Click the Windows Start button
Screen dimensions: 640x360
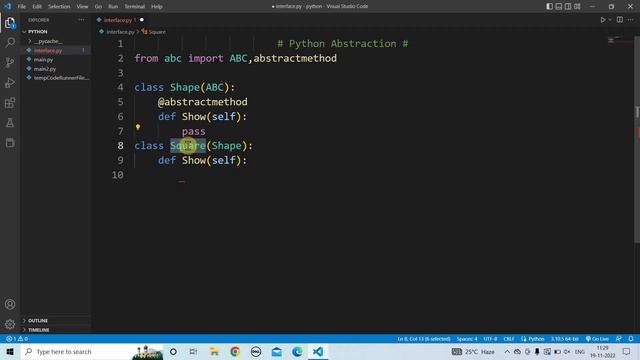click(10, 351)
